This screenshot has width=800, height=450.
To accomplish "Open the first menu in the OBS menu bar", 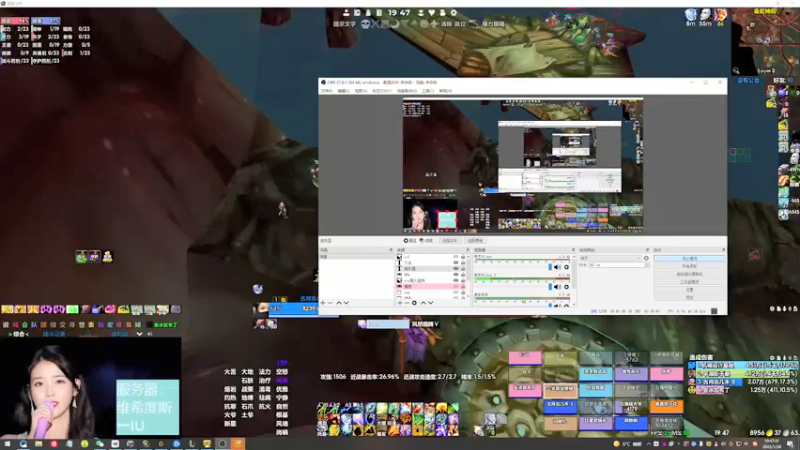I will pos(327,91).
